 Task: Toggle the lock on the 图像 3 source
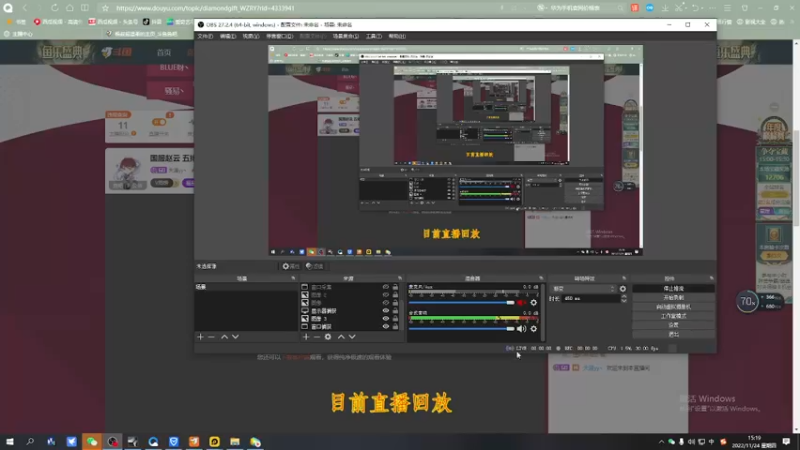[x=395, y=318]
